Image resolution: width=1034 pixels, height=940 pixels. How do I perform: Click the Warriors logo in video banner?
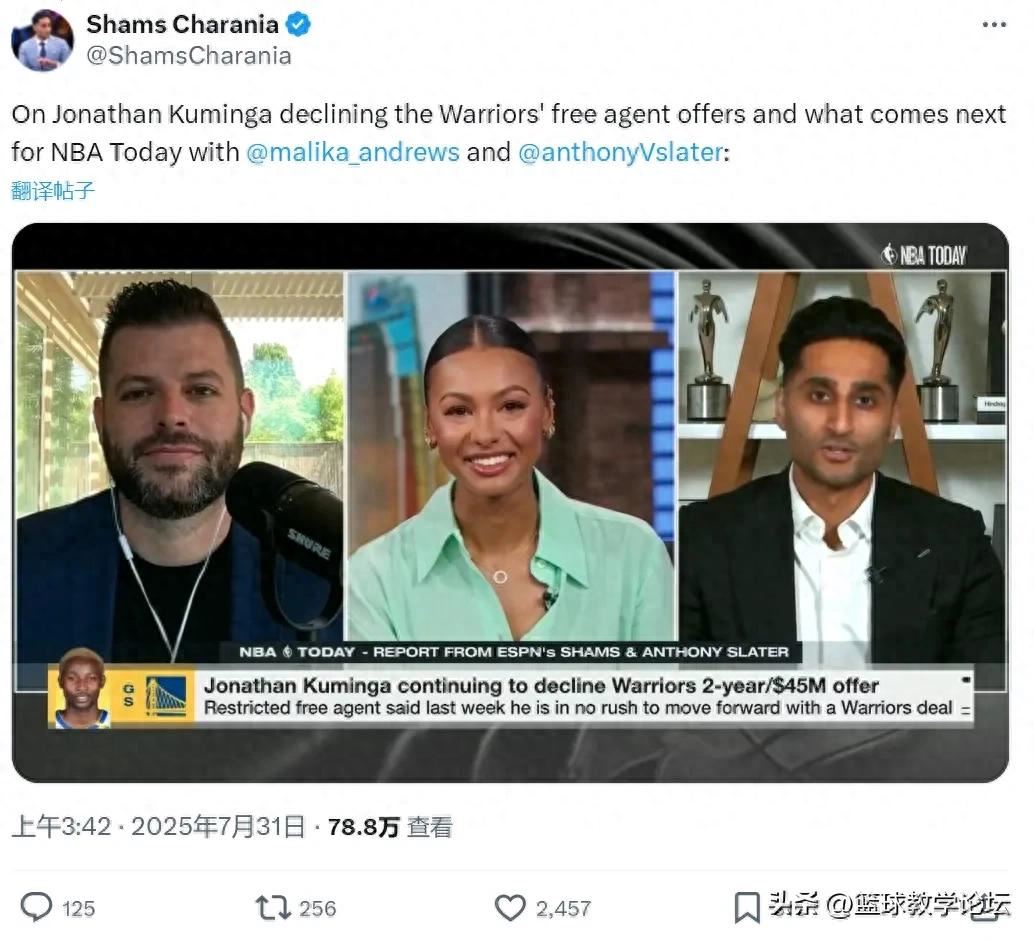click(166, 697)
